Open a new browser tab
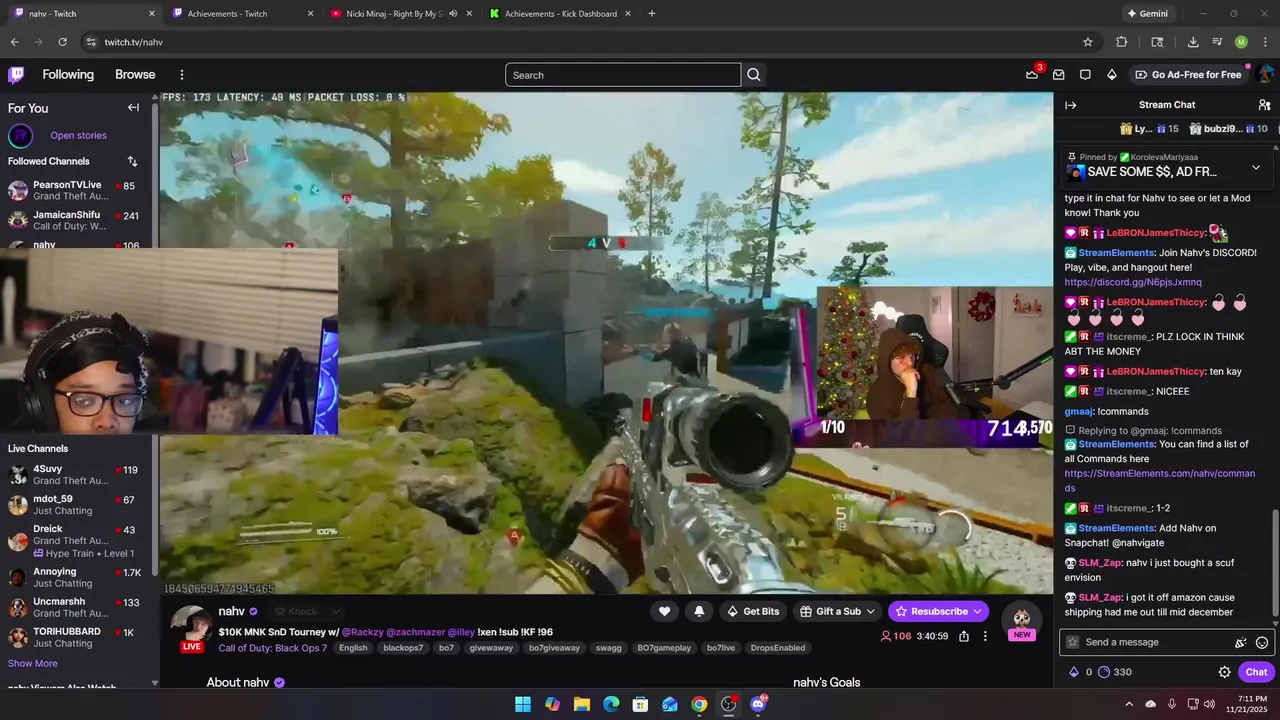The height and width of the screenshot is (720, 1280). [652, 14]
